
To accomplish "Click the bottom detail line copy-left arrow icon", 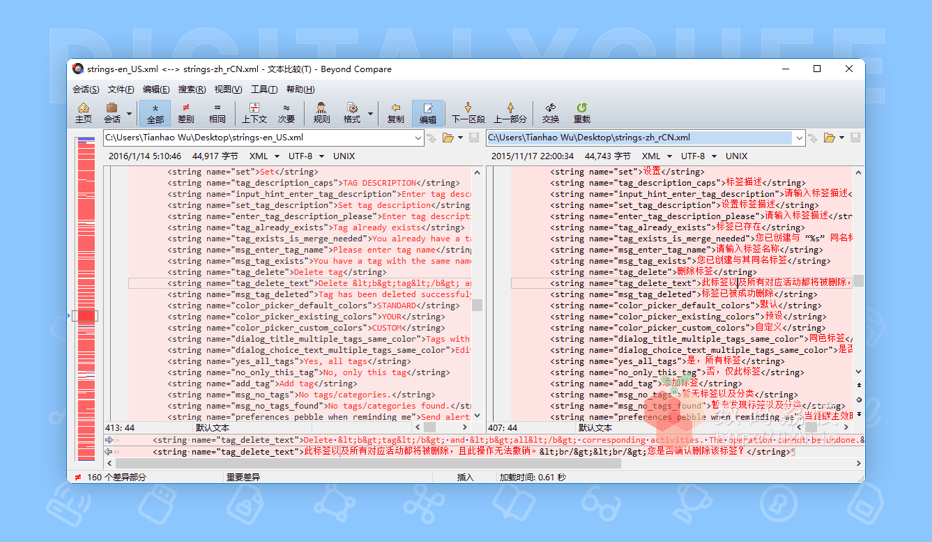I will point(109,452).
